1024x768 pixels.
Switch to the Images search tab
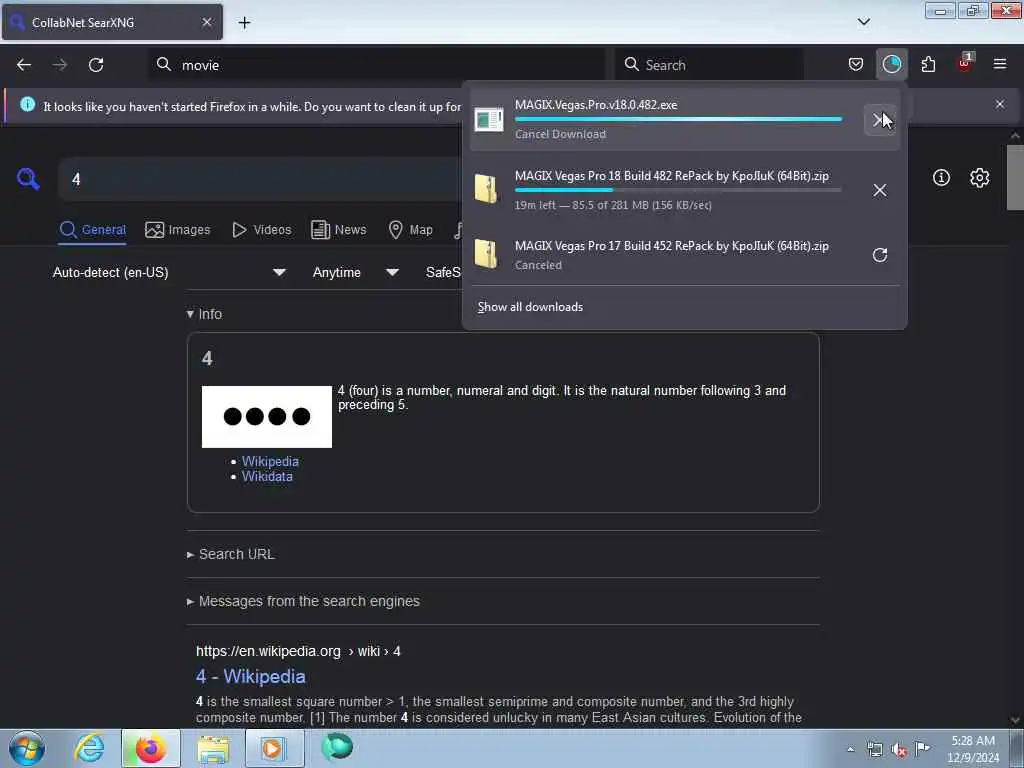click(178, 230)
